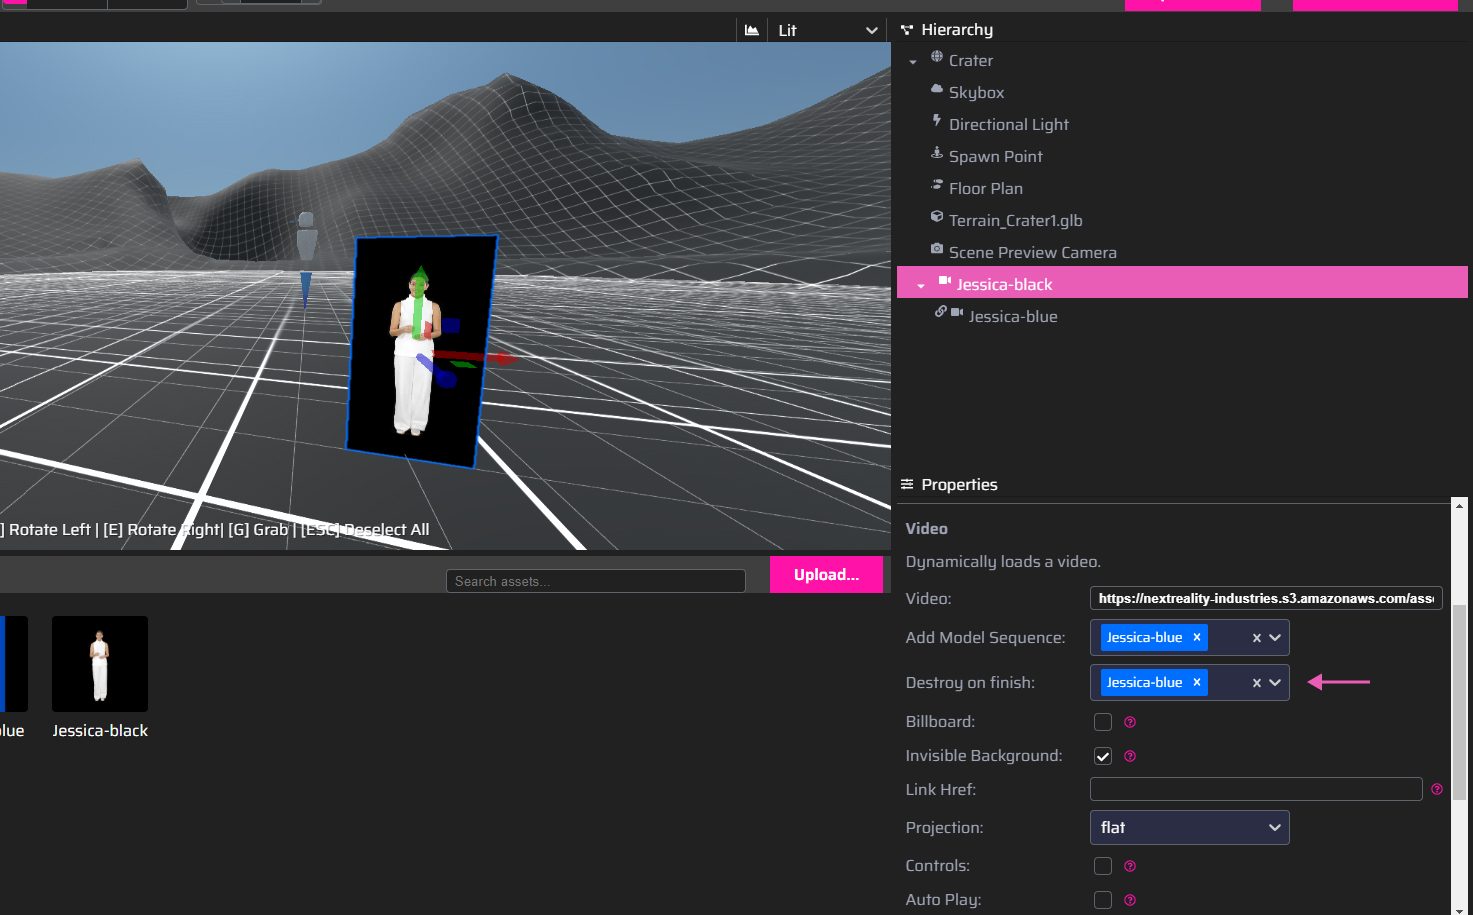Click the Skybox cloud icon in Hierarchy

click(x=937, y=89)
